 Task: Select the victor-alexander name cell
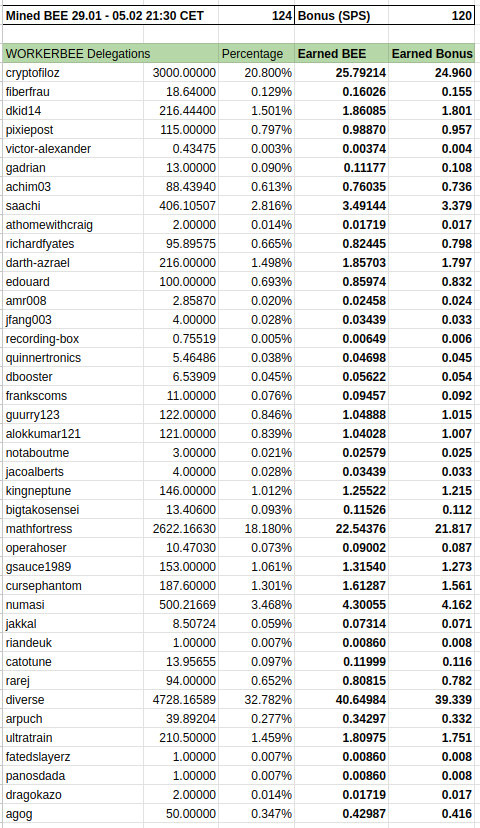click(x=73, y=148)
